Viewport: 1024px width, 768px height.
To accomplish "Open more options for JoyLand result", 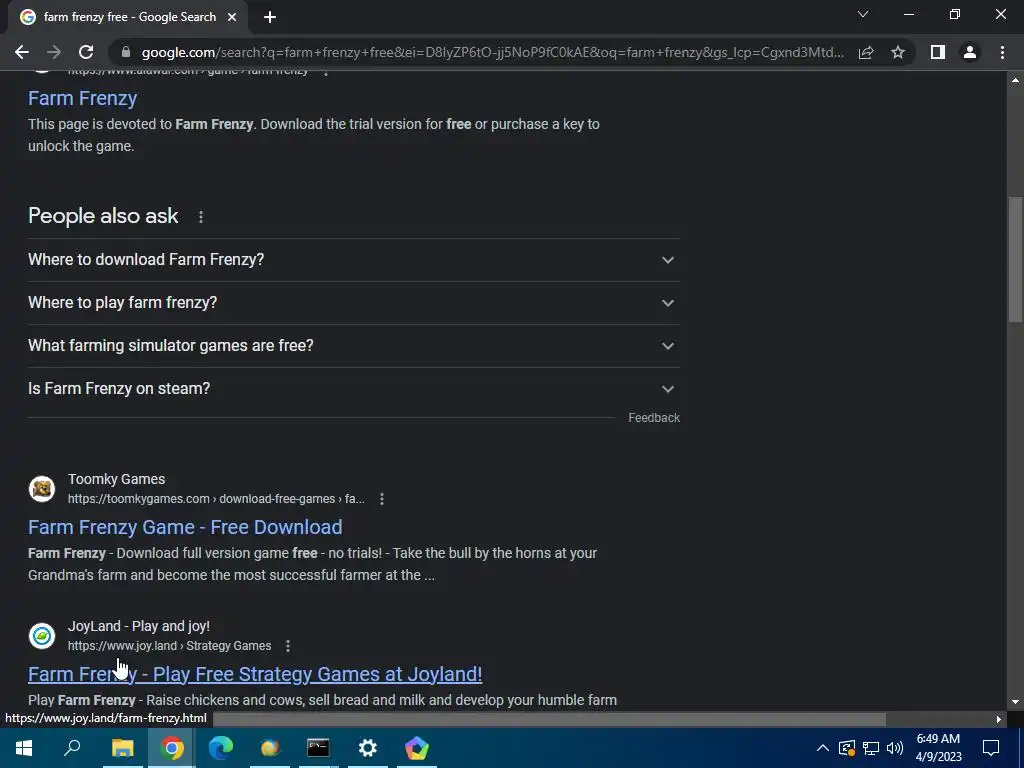I will coord(288,646).
